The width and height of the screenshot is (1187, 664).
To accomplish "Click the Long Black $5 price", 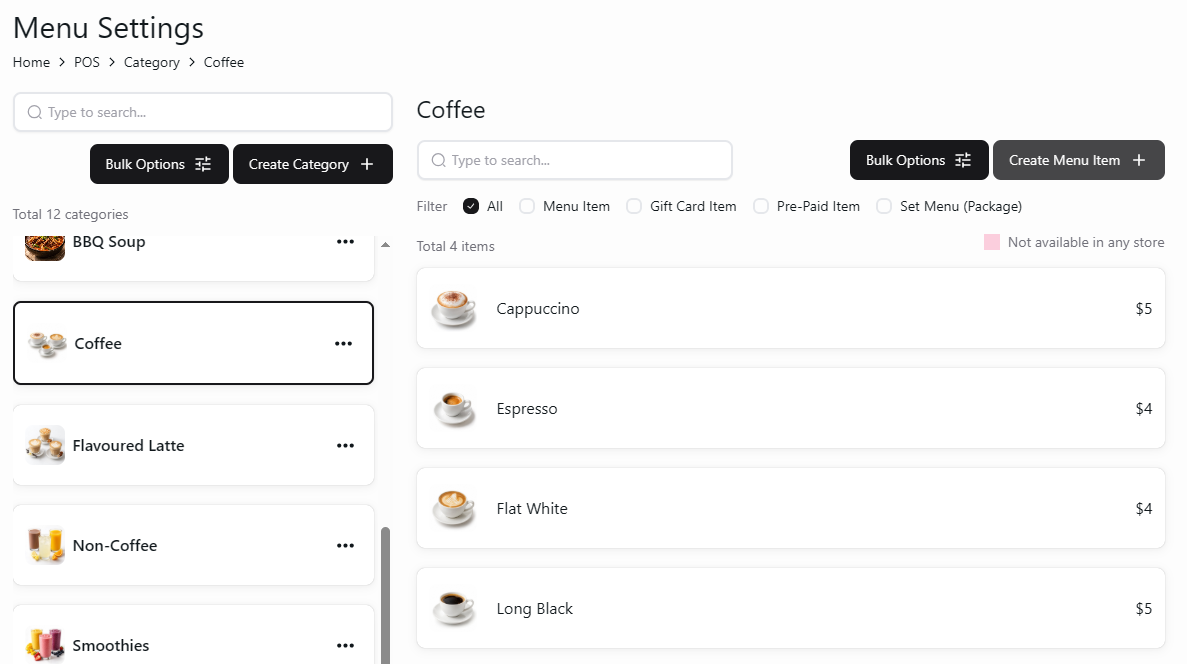I will pos(1144,608).
